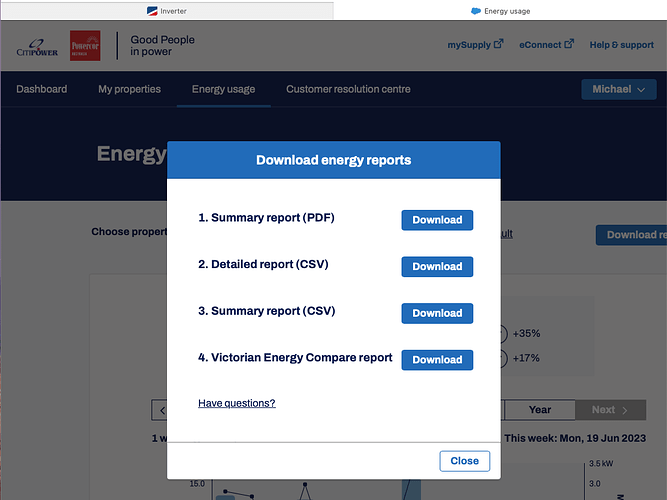Click the Next period button
The height and width of the screenshot is (500, 667).
pyautogui.click(x=610, y=410)
